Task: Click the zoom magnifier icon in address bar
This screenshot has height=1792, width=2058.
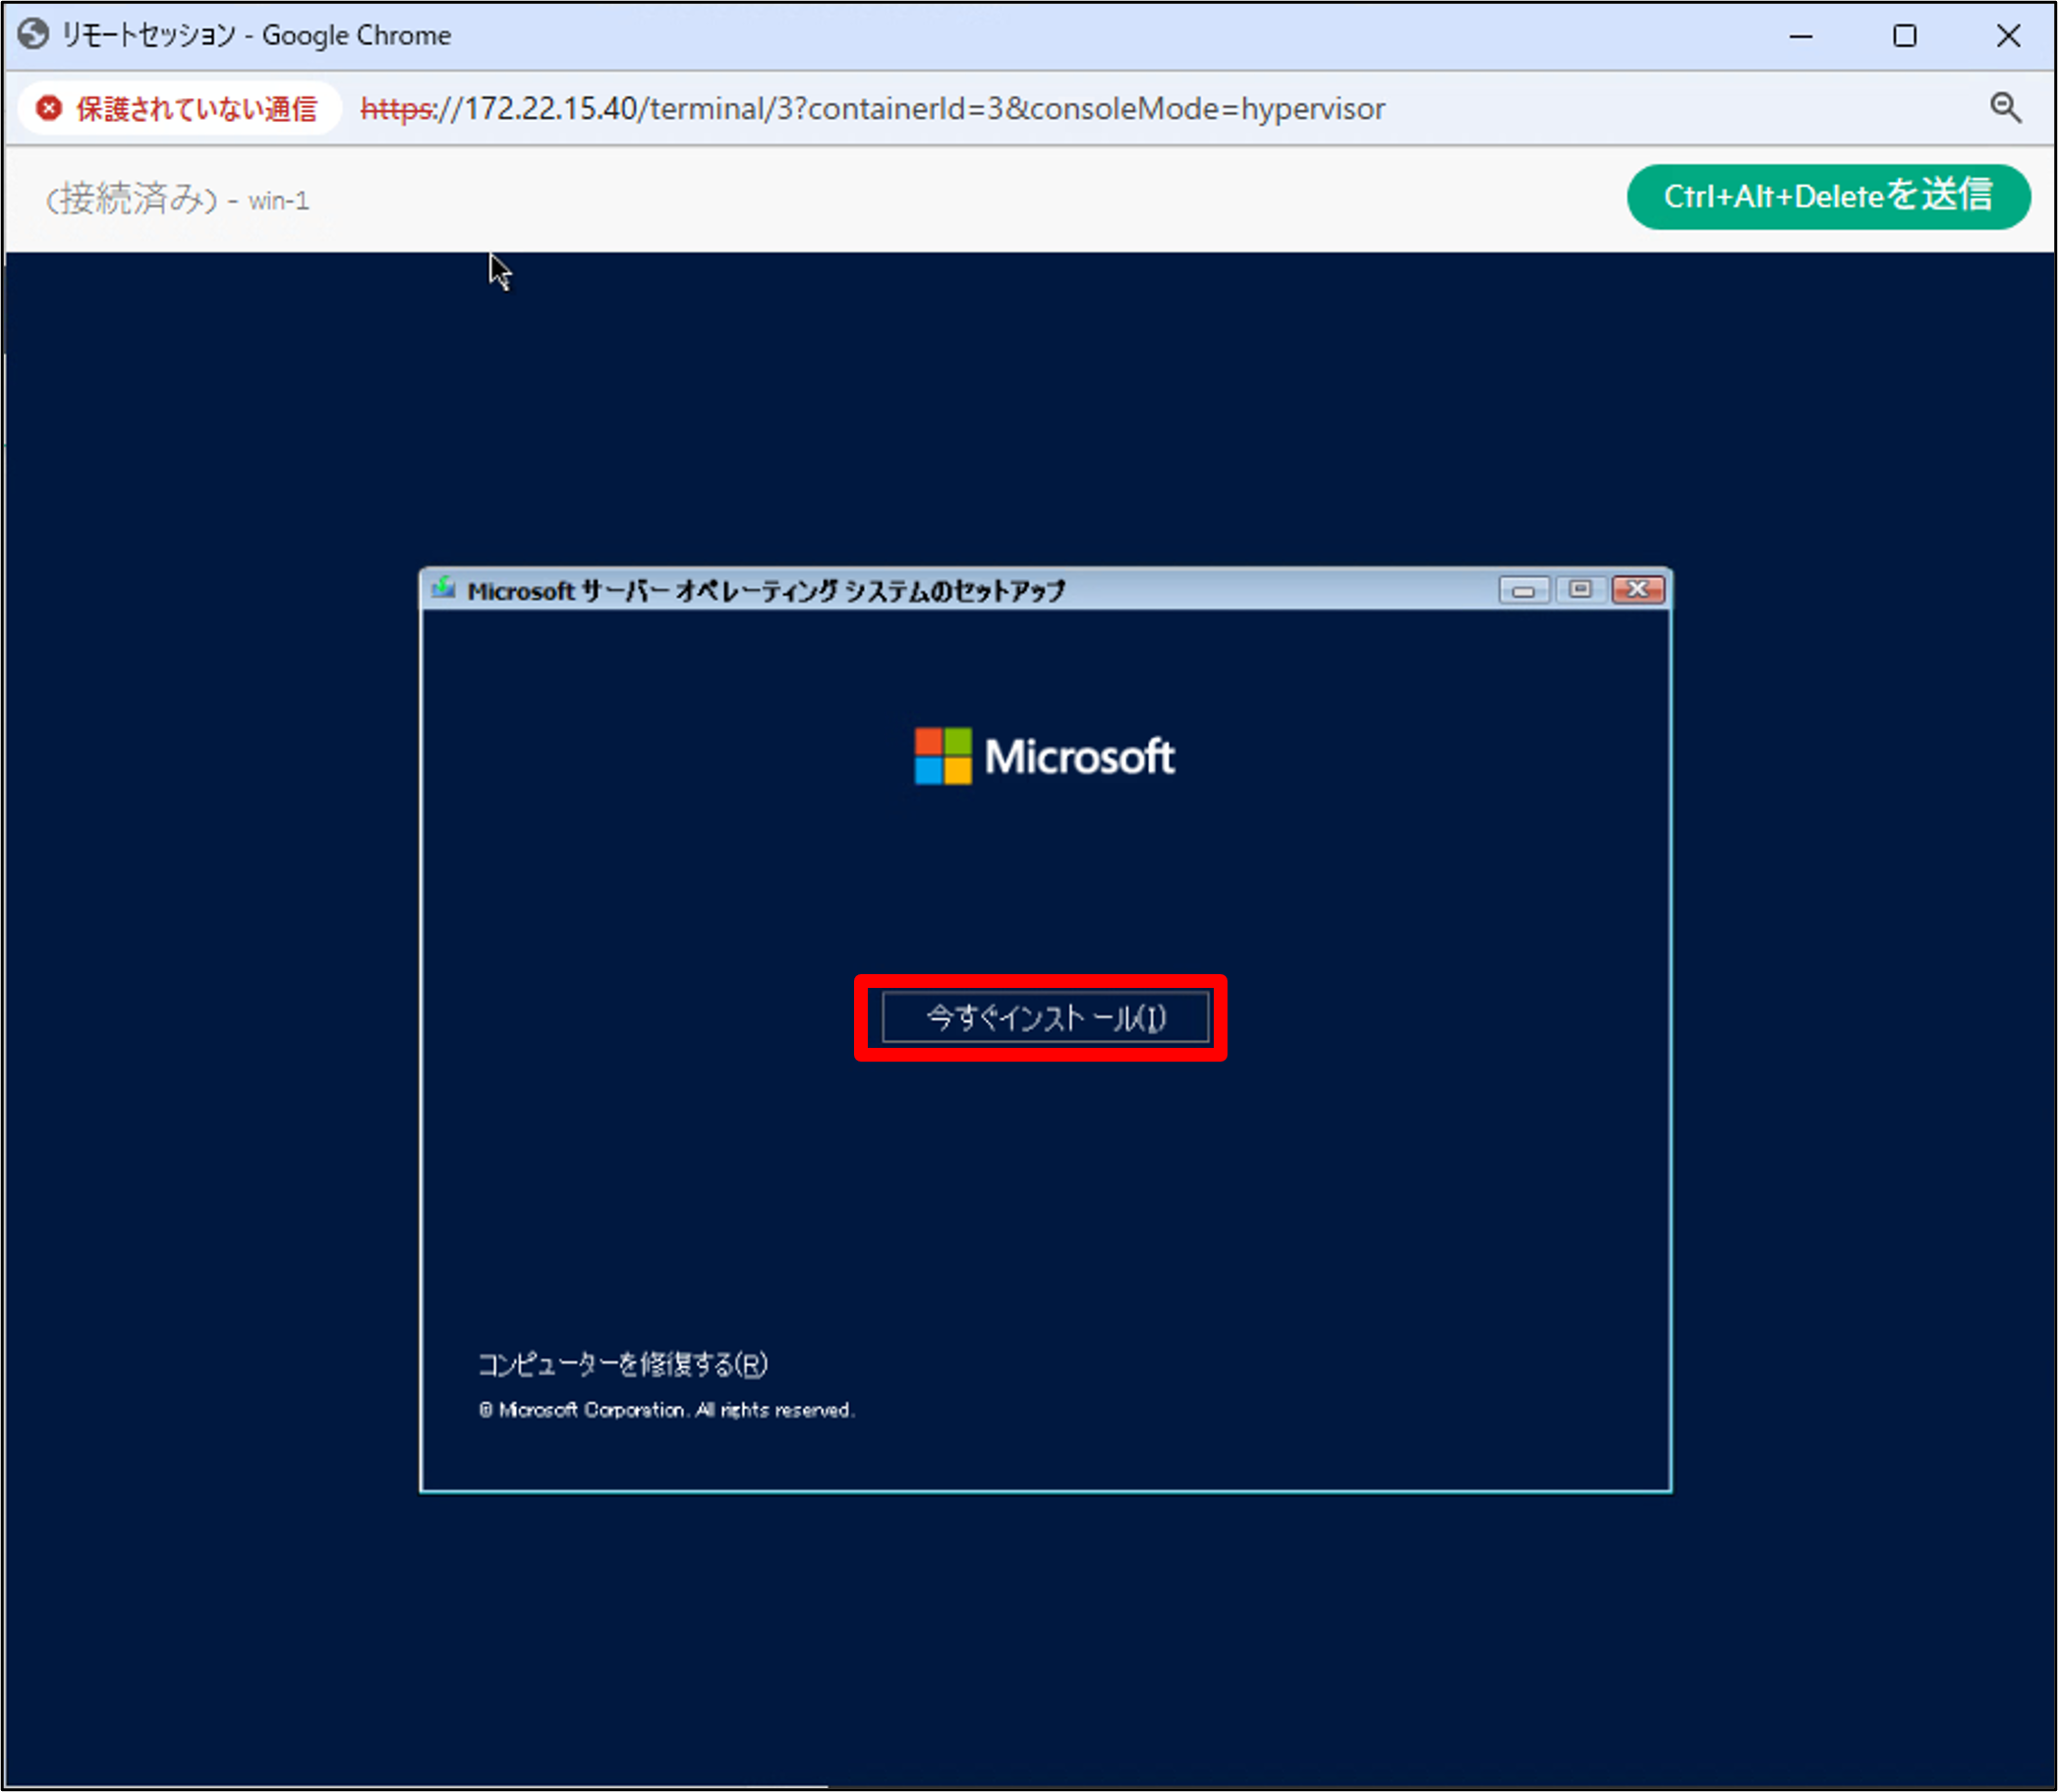Action: pyautogui.click(x=2004, y=108)
